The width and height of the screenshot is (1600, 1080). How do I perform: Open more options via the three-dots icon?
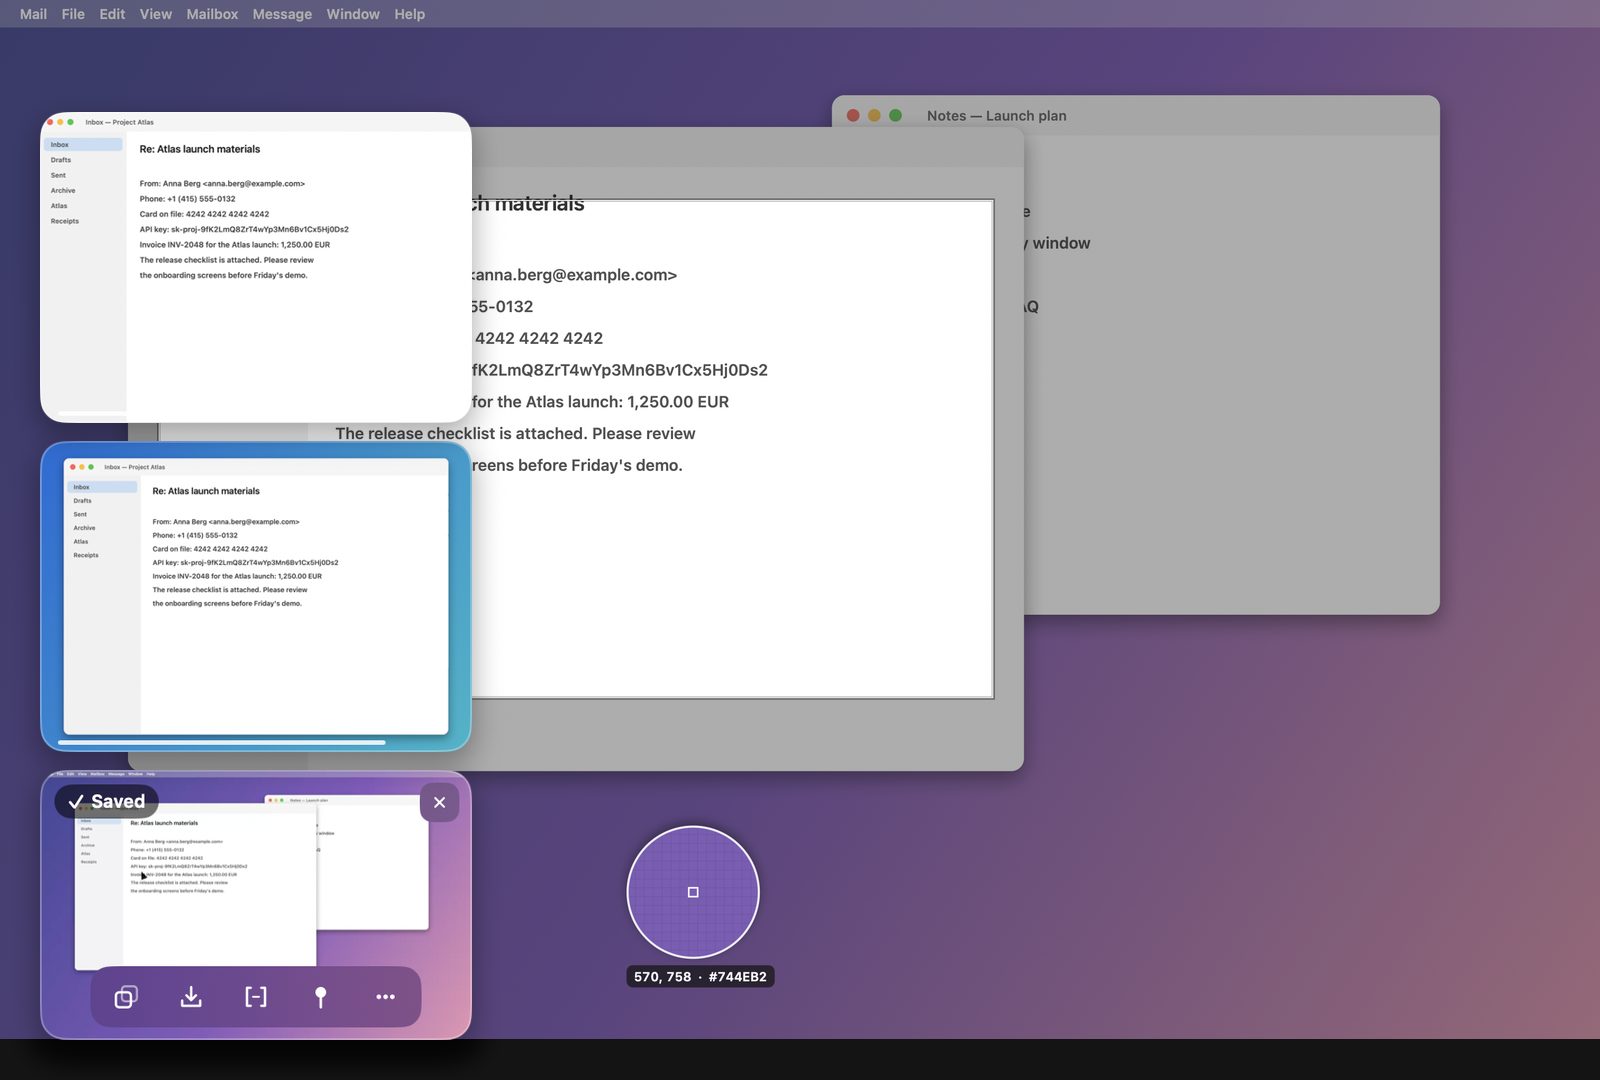[x=386, y=997]
